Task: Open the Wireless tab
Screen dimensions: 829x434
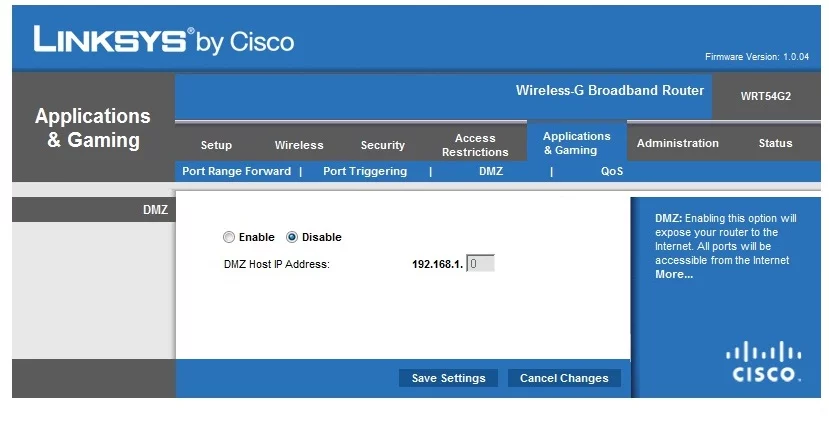Action: point(299,145)
